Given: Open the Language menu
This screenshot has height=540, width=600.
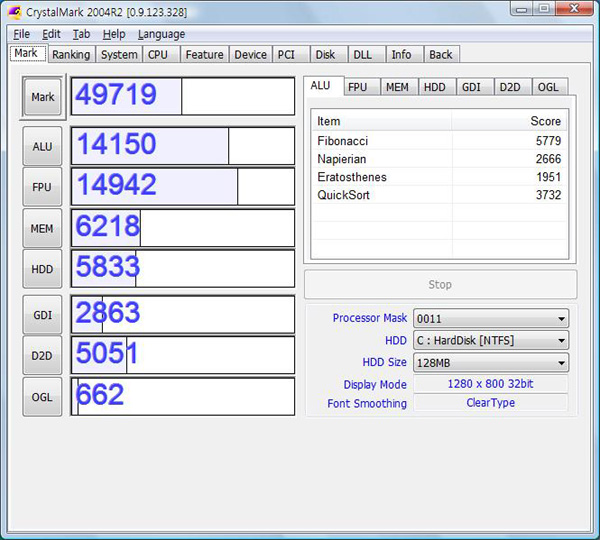Looking at the screenshot, I should (x=161, y=34).
